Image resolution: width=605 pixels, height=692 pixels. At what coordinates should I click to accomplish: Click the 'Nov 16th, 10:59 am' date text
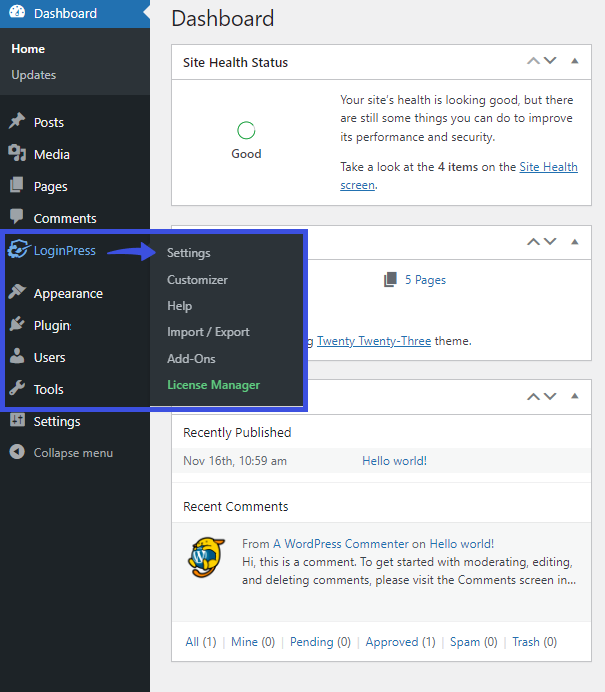(x=235, y=461)
